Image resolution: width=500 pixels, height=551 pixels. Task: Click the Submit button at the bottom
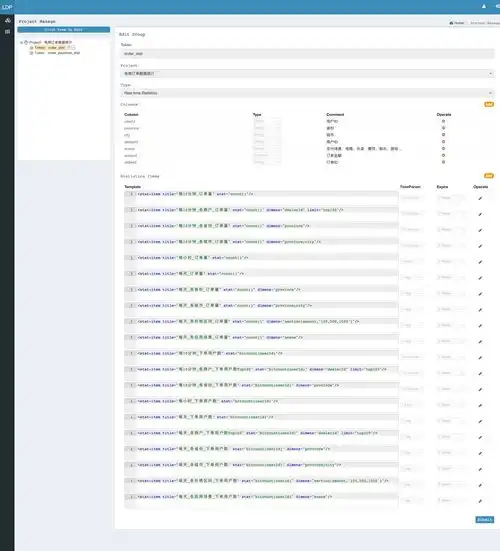(485, 519)
